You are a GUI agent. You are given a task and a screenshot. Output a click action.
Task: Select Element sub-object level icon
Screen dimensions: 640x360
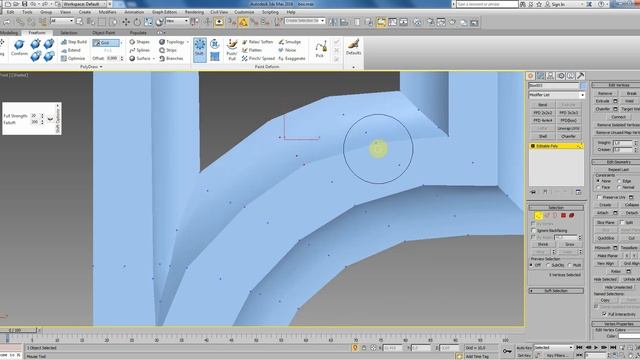(571, 216)
